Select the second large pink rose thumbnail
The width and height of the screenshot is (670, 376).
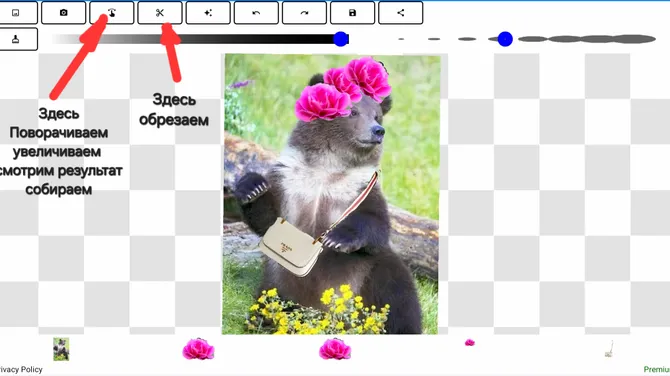coord(335,349)
